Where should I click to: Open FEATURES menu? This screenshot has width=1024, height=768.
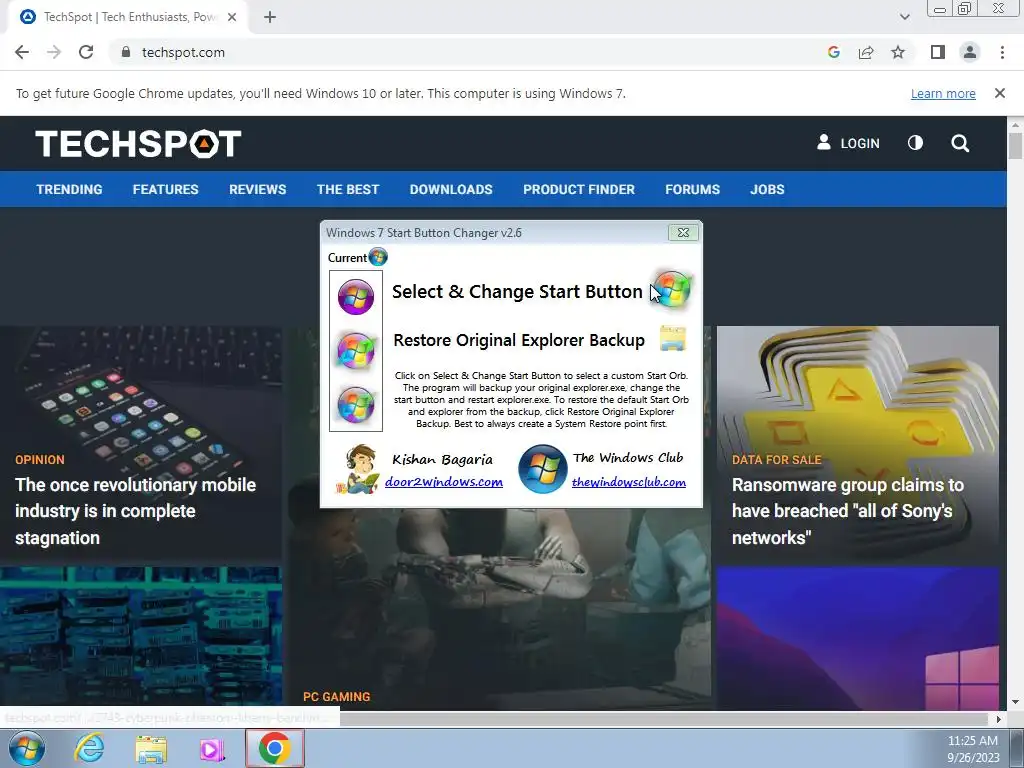click(x=165, y=189)
